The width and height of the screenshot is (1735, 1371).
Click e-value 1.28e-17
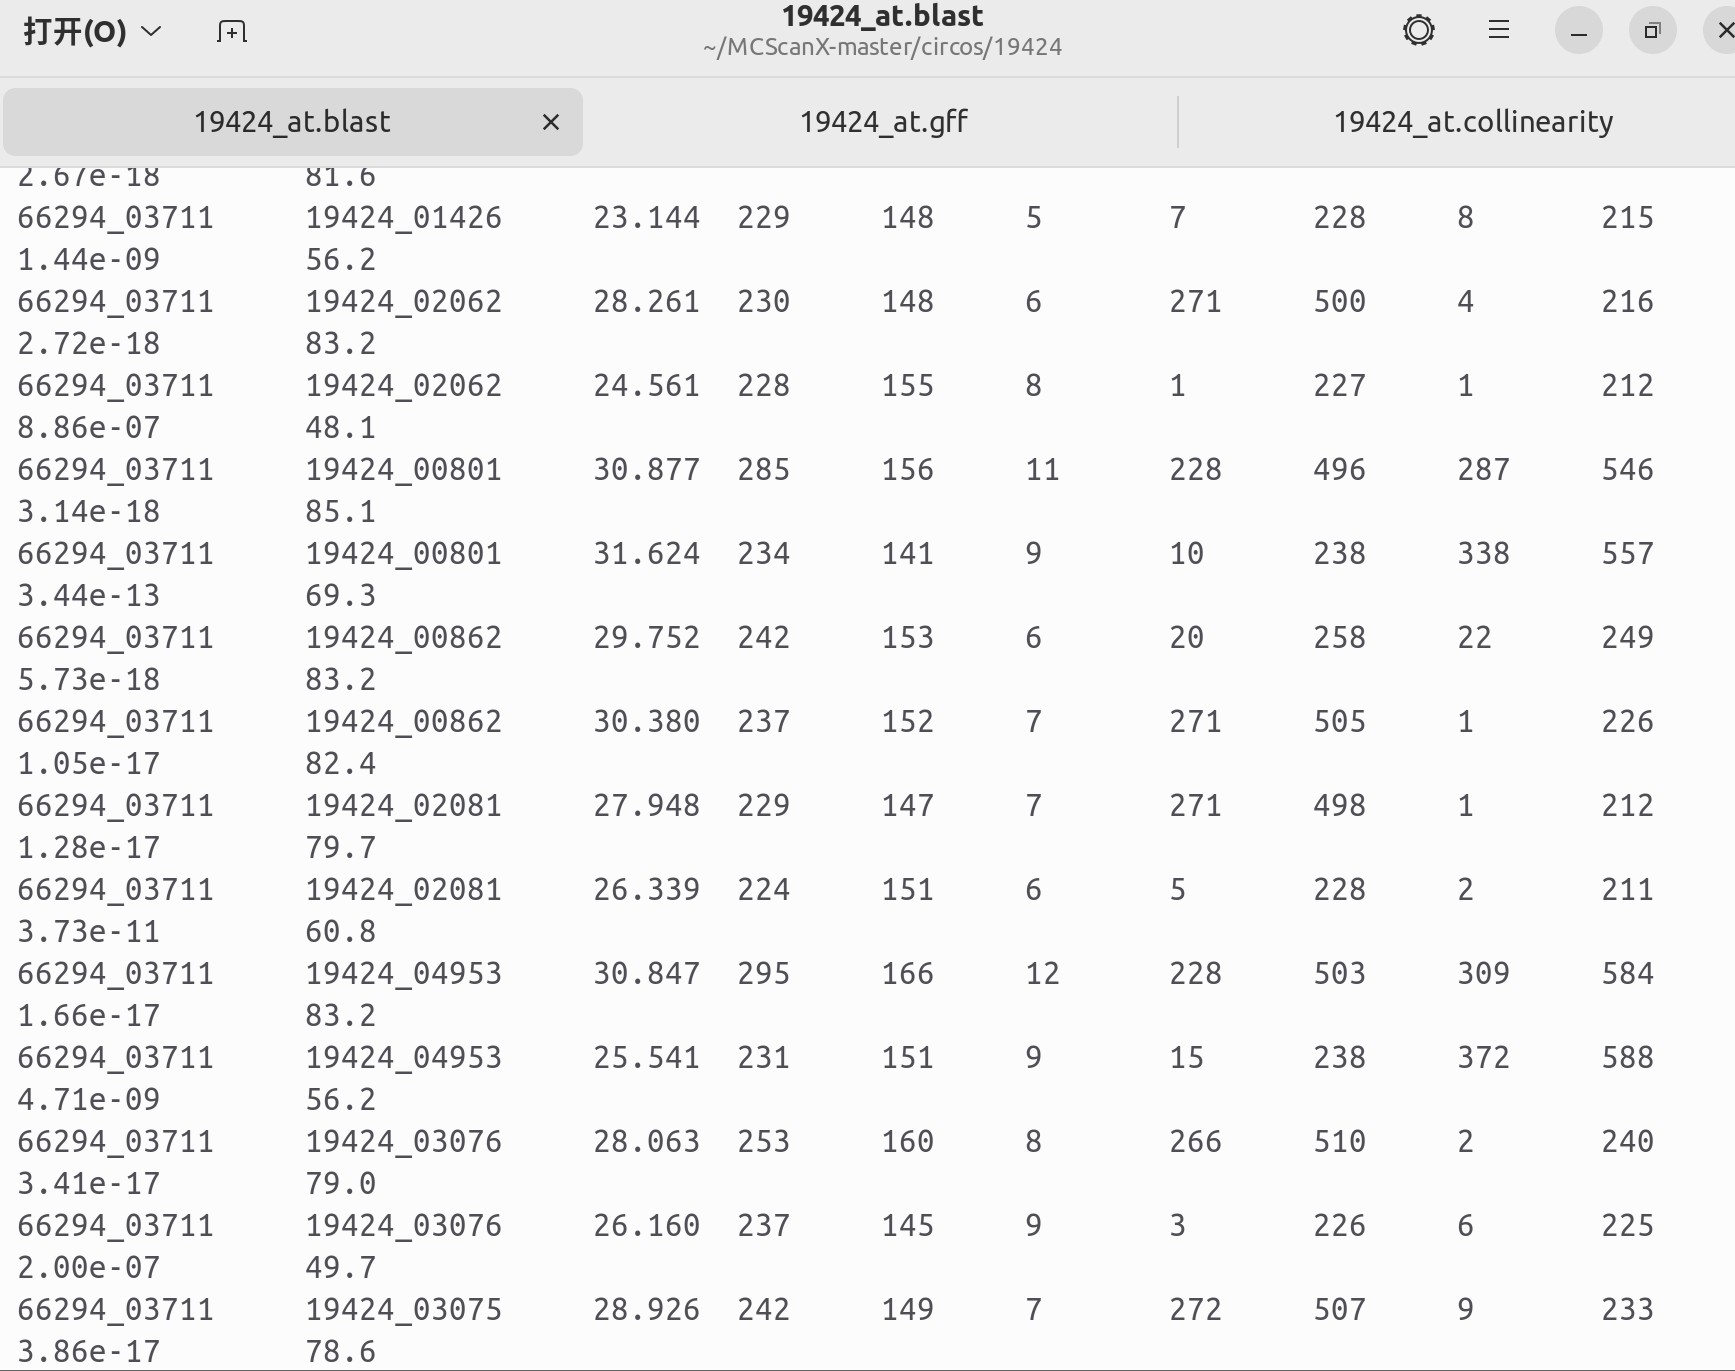tap(89, 848)
